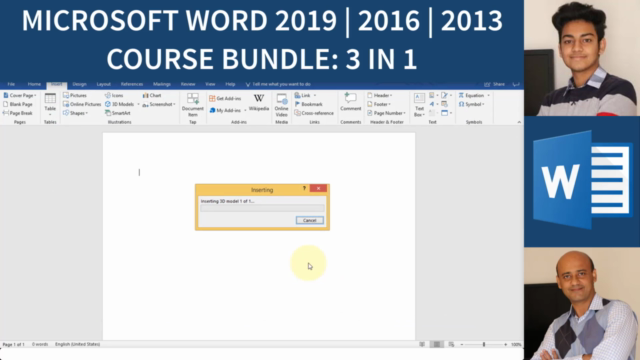
Task: Click the Inserting dialog help question mark
Action: click(x=304, y=188)
